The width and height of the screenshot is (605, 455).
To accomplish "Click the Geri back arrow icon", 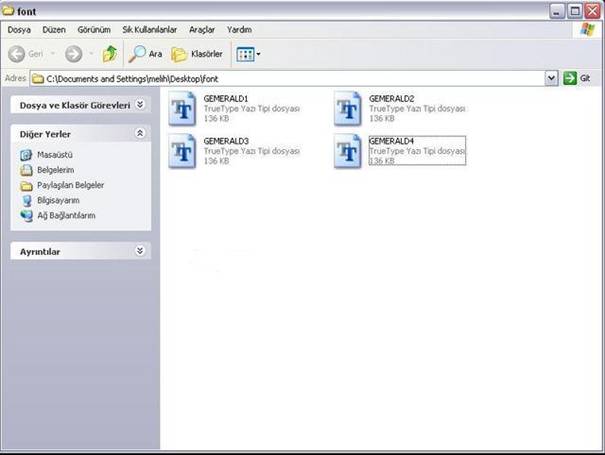I will click(17, 54).
